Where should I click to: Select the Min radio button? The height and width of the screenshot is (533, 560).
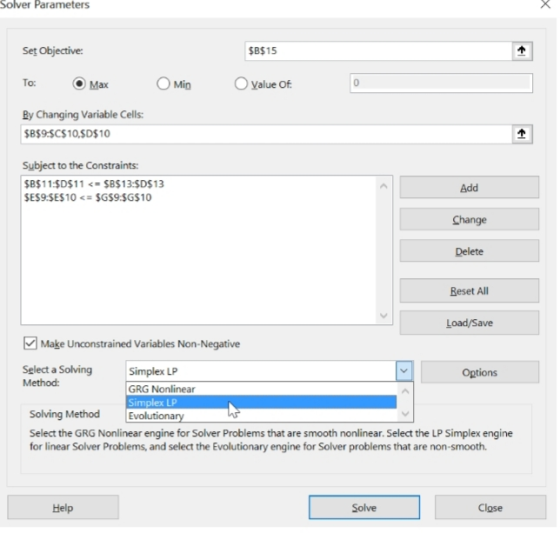163,84
